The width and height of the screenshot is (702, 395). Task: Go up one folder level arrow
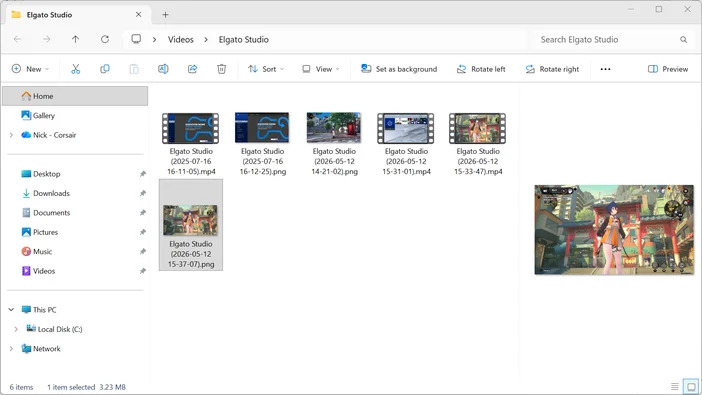tap(75, 39)
